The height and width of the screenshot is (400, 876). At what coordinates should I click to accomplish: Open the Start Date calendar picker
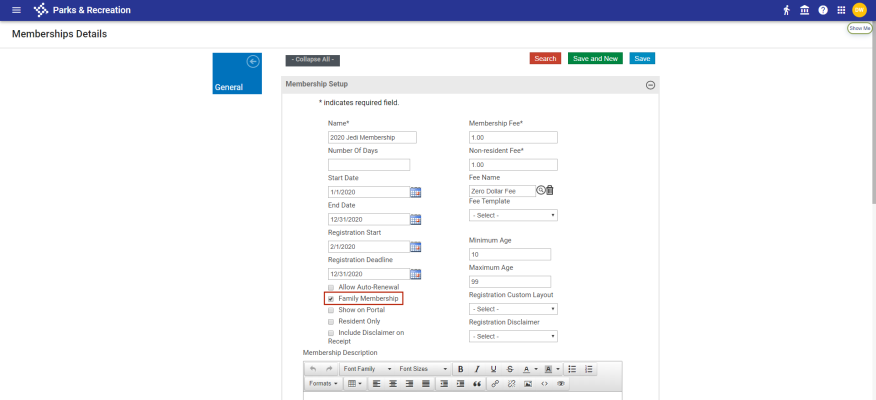(416, 192)
